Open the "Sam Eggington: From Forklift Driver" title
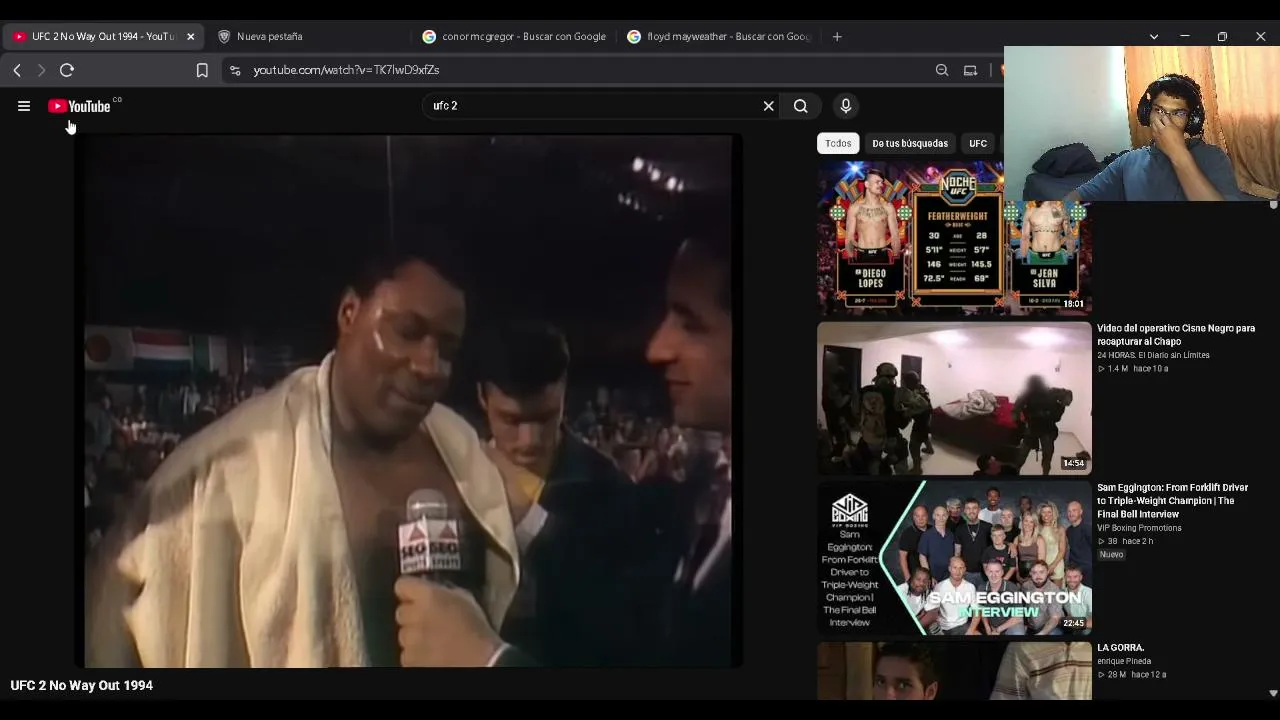 click(x=1173, y=501)
